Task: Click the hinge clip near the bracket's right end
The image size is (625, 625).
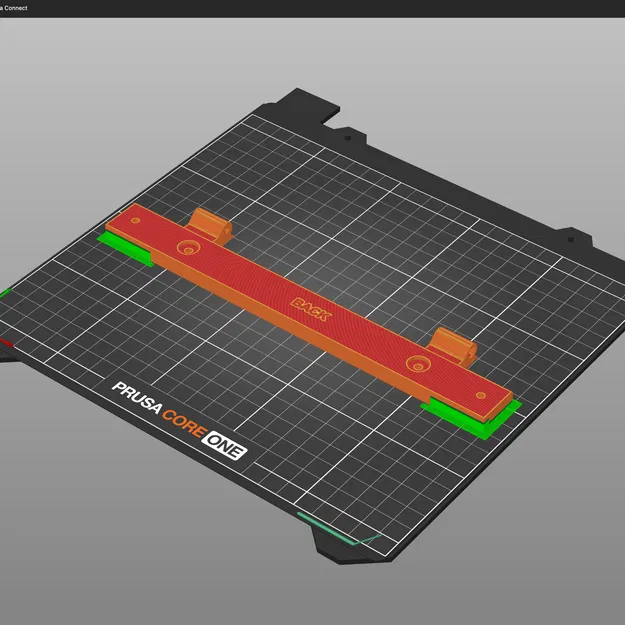Action: pyautogui.click(x=454, y=346)
